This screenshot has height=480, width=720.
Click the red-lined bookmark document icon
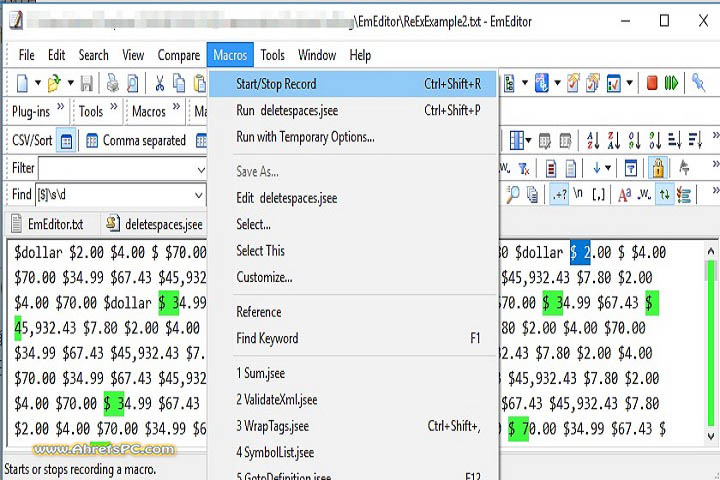(551, 169)
